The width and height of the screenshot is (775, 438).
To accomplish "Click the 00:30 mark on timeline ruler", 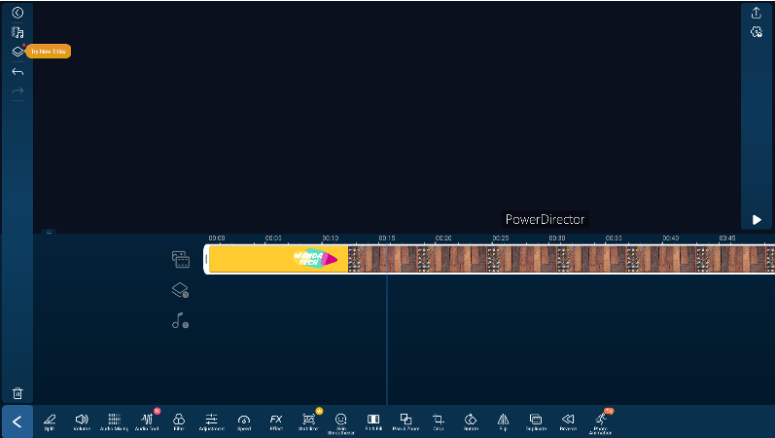I will coord(557,238).
